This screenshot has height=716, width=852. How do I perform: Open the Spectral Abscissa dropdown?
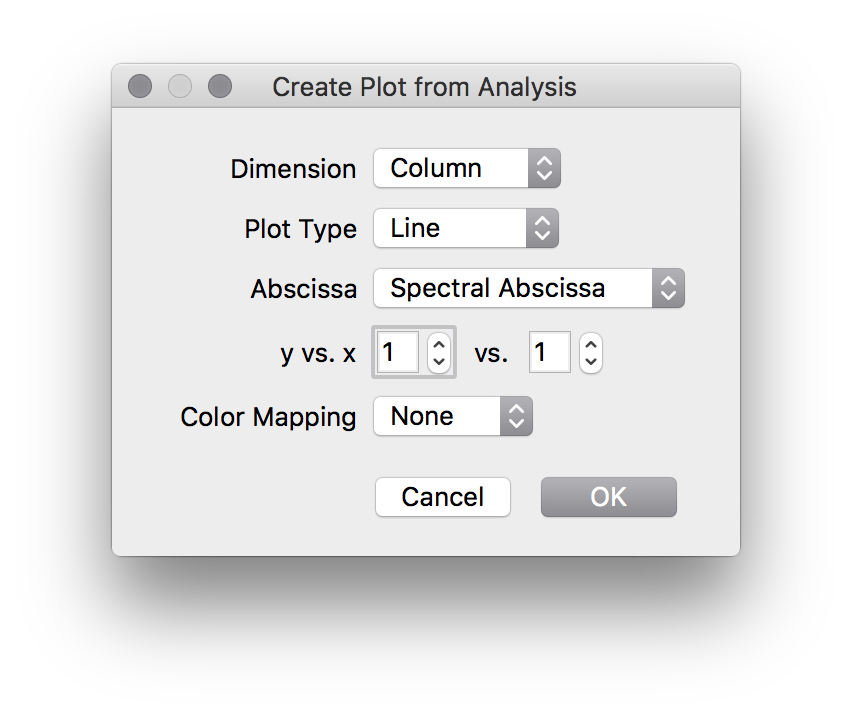click(528, 288)
